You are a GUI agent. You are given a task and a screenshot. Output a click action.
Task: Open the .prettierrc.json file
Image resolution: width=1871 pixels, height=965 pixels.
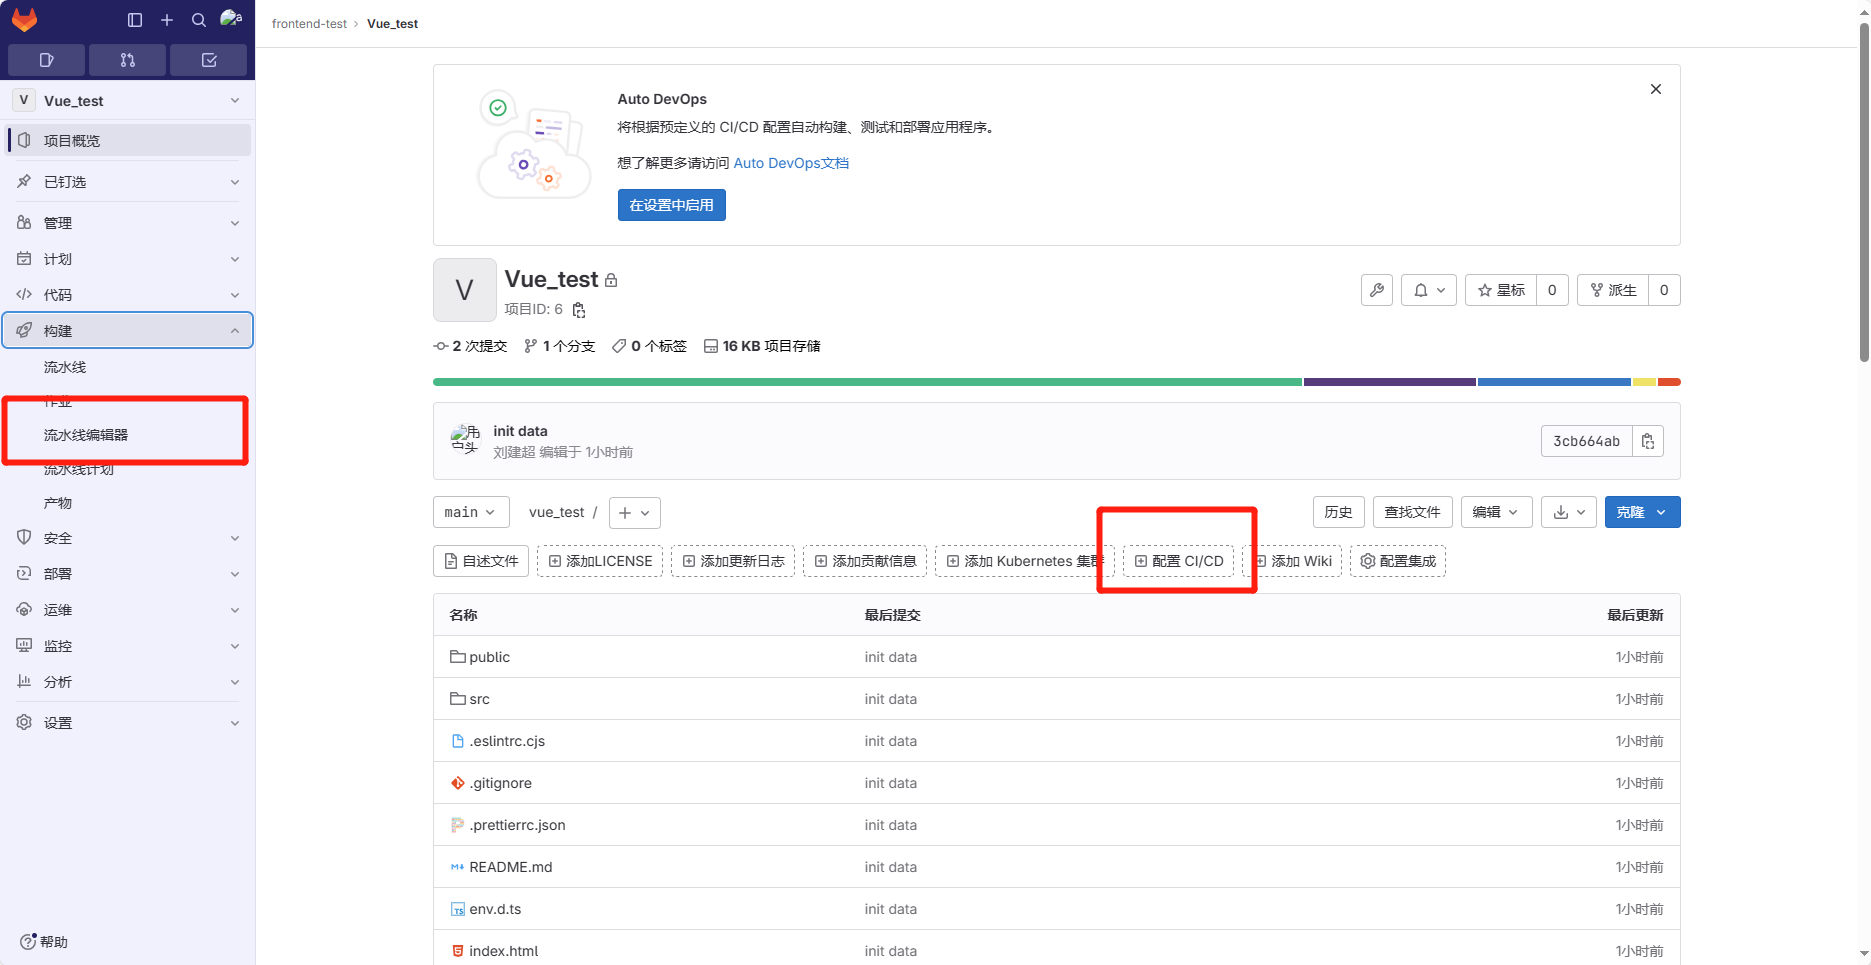(517, 825)
